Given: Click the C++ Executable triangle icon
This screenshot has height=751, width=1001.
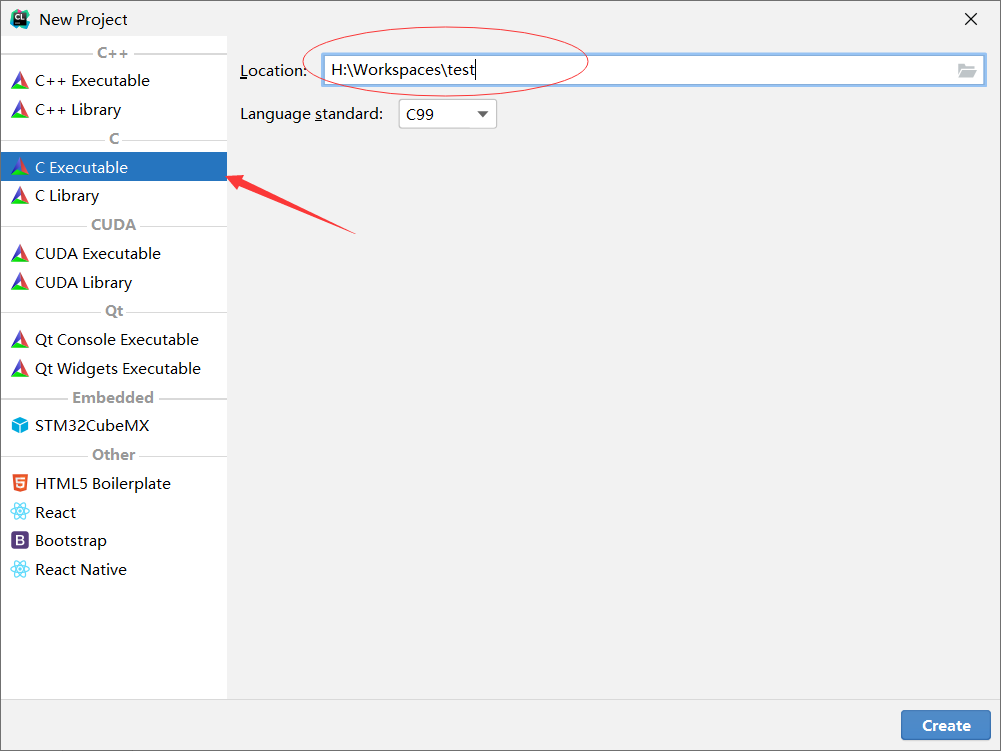Looking at the screenshot, I should [20, 81].
